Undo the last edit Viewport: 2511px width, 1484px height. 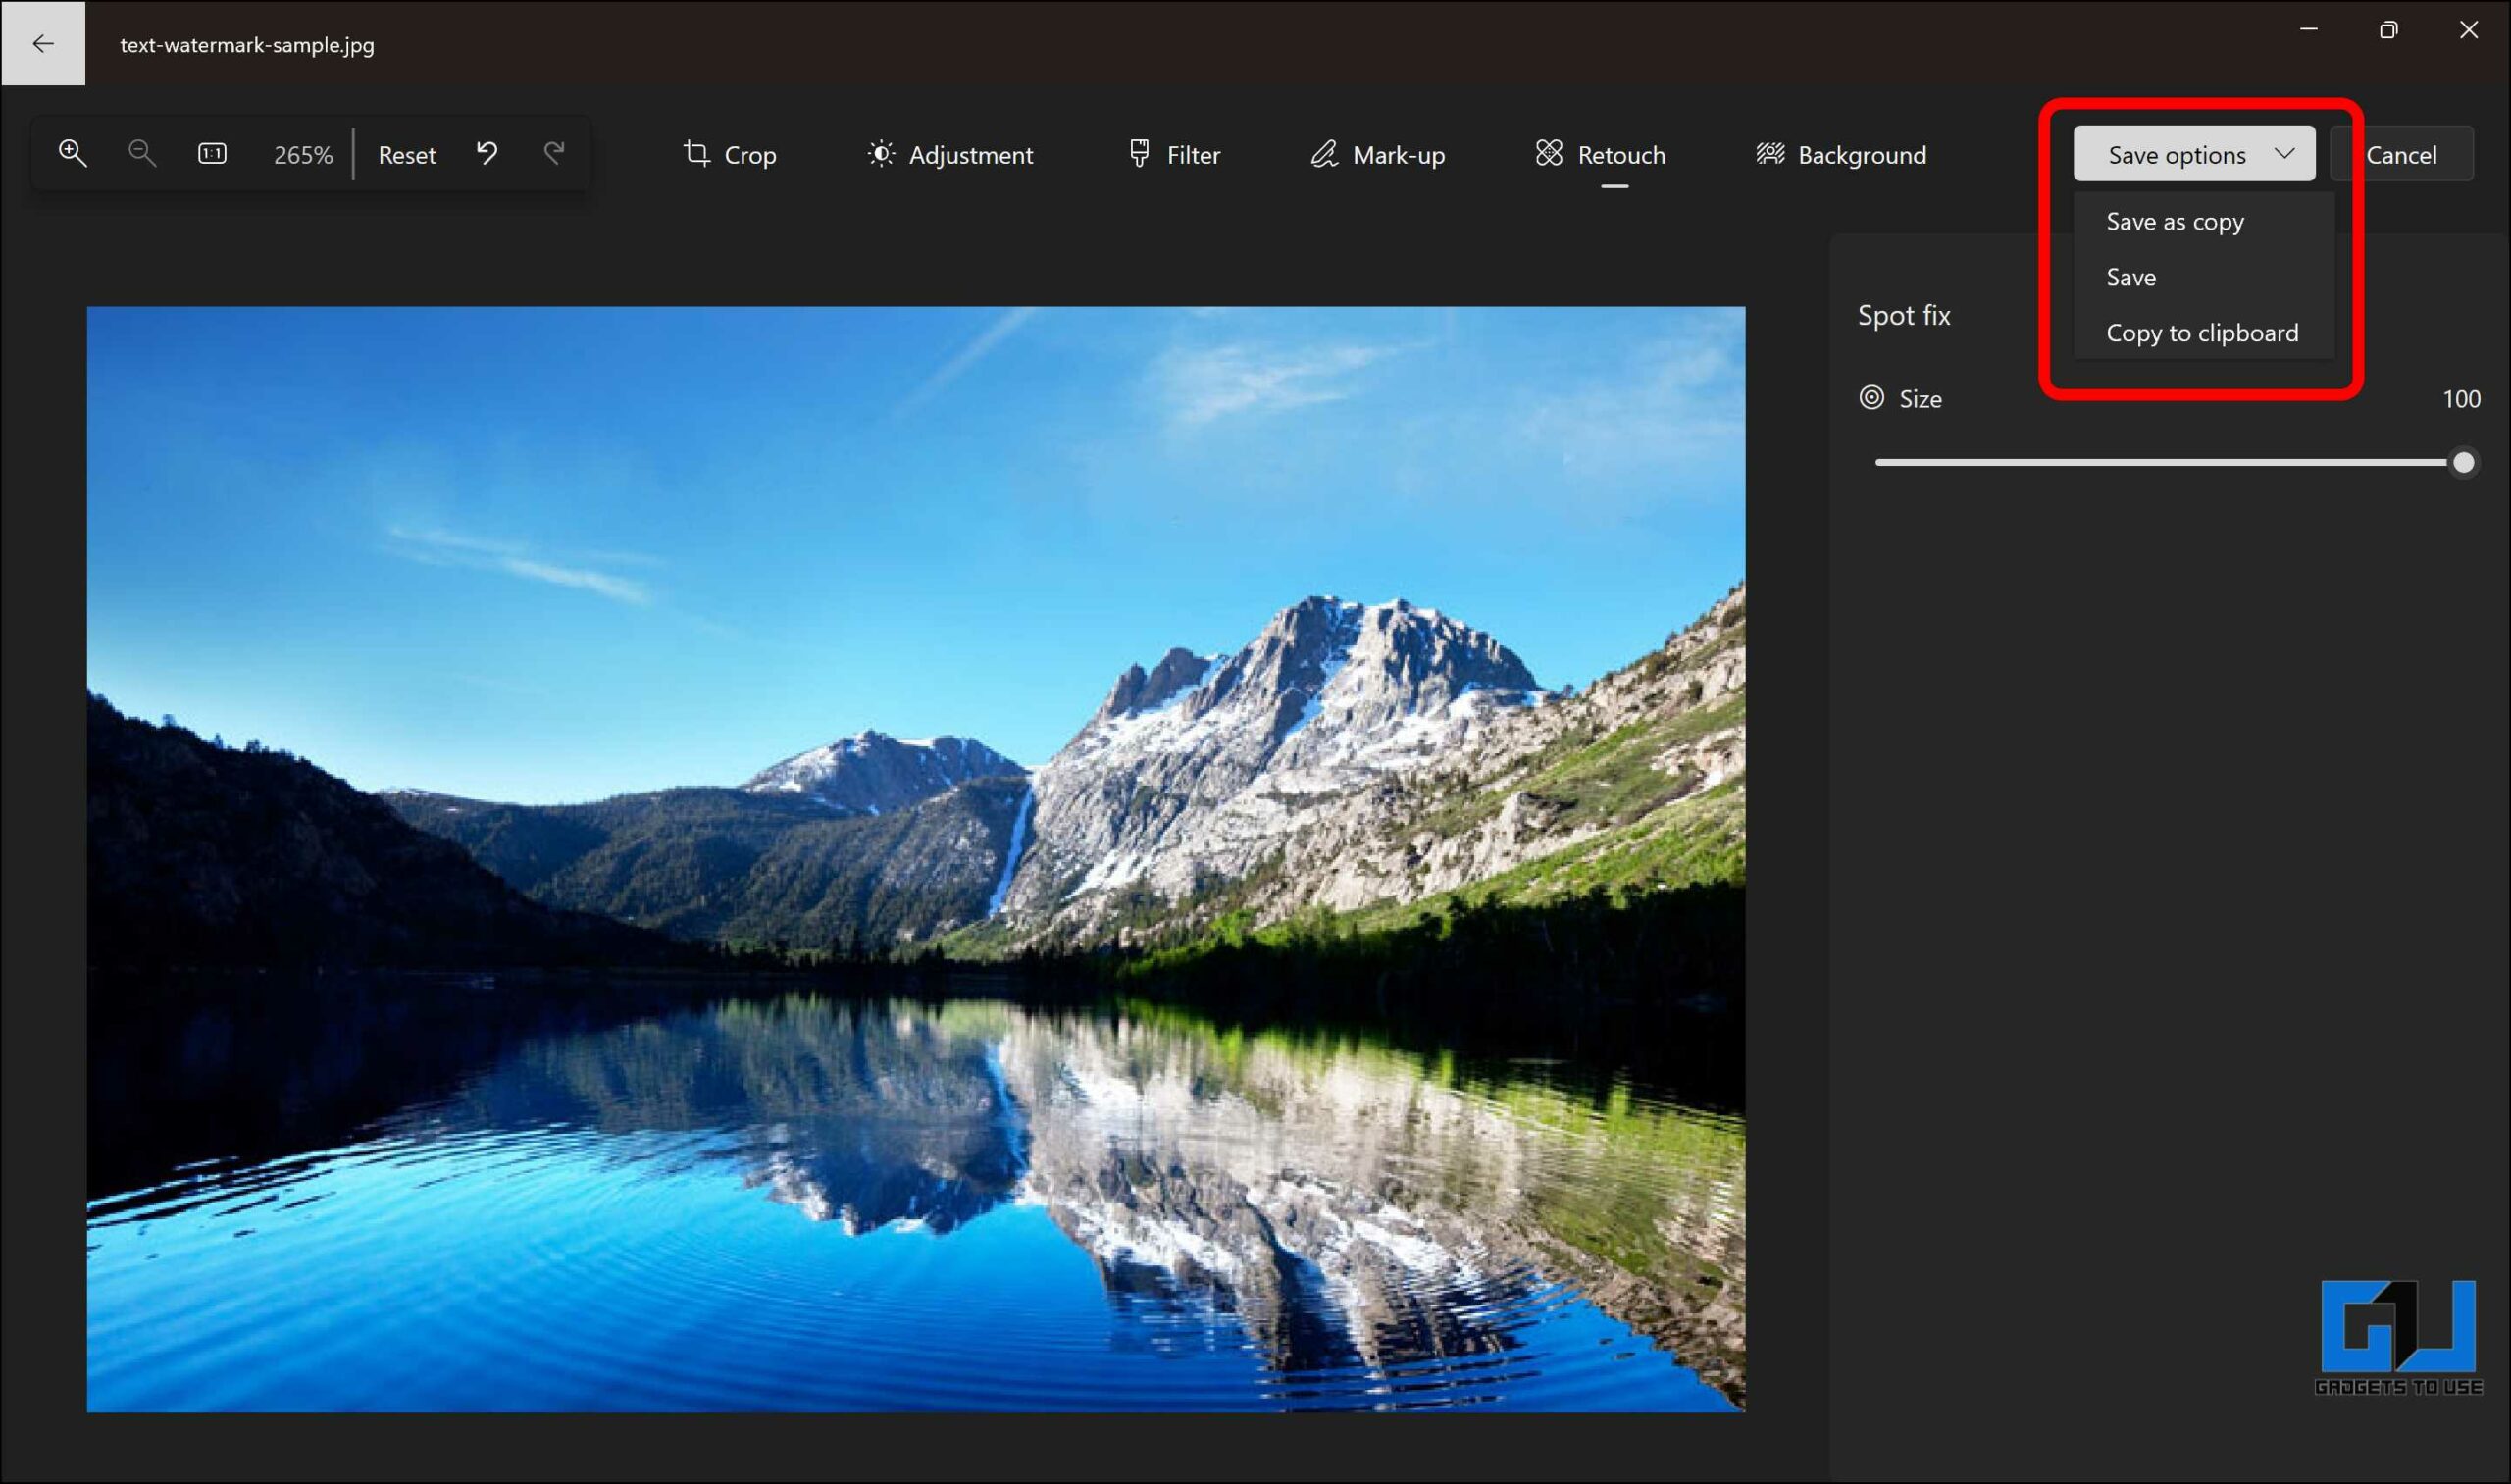click(x=487, y=153)
